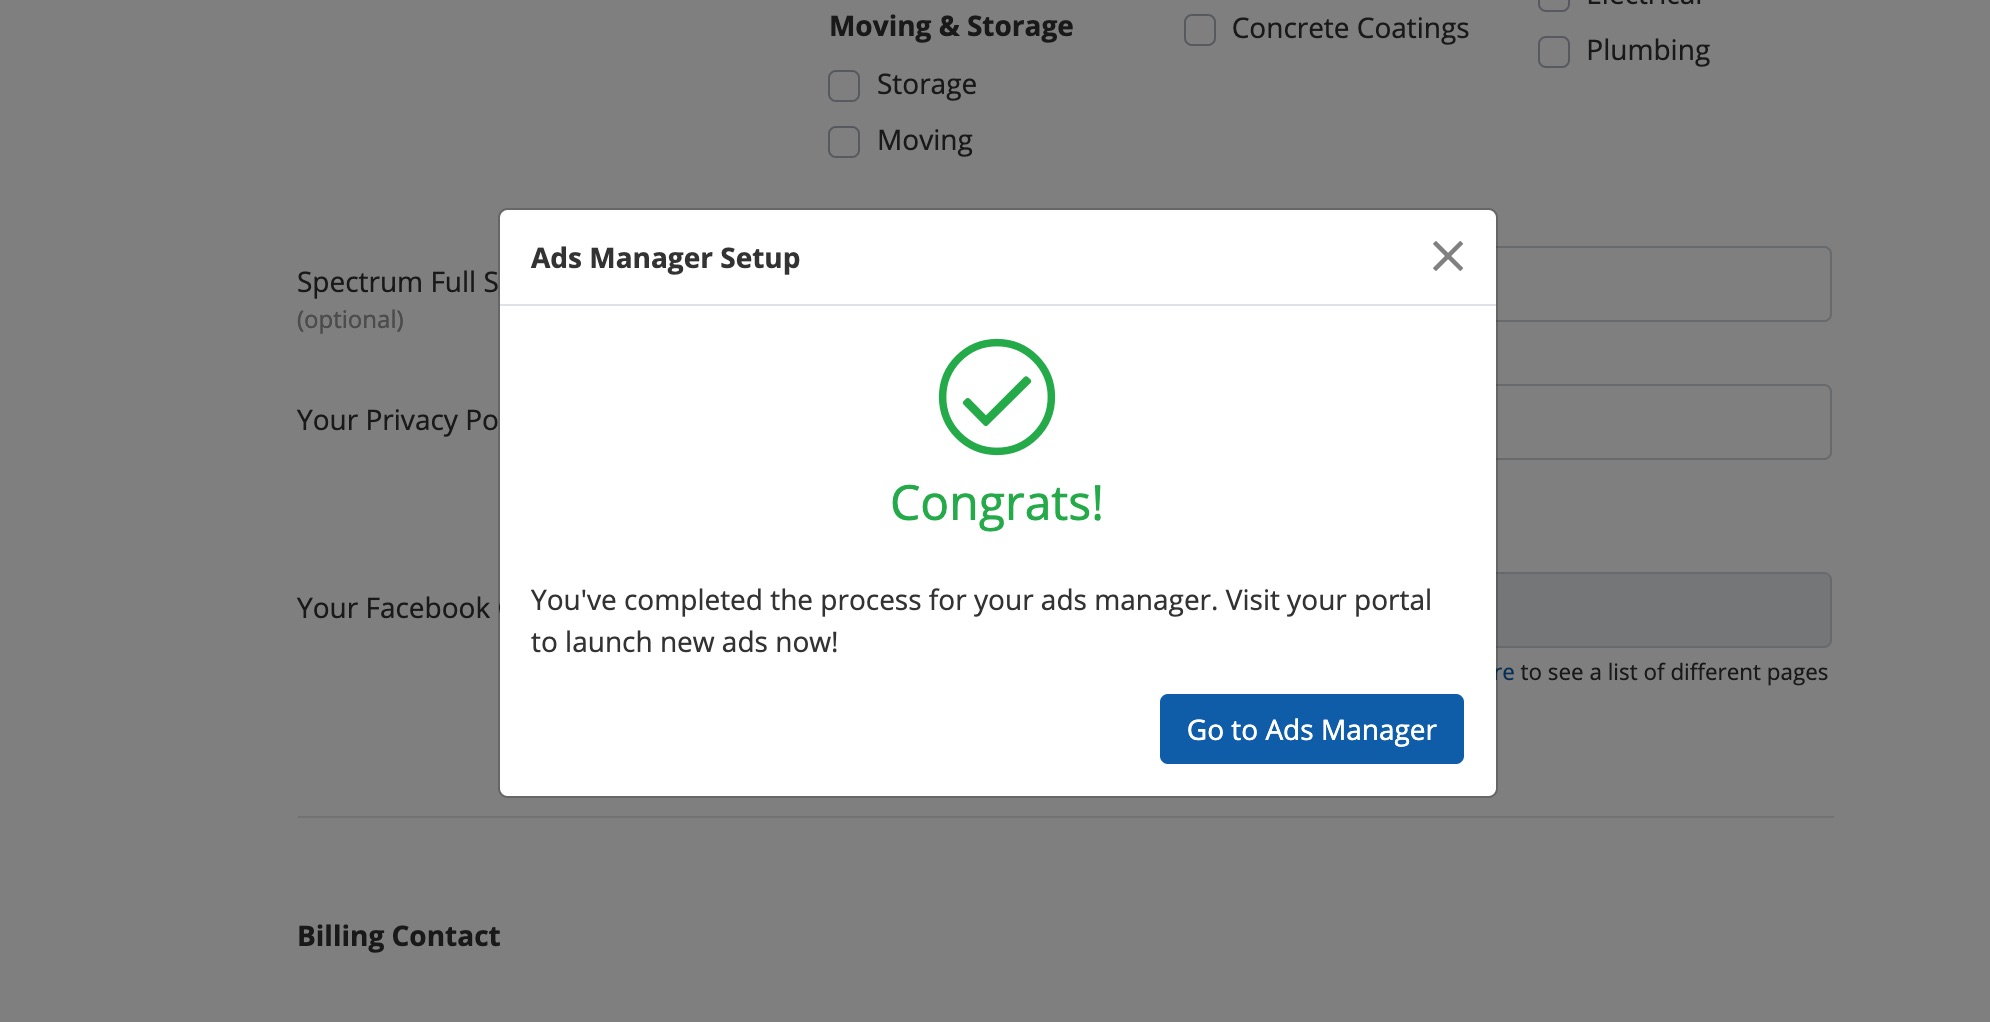Click the Moving & Storage category heading
1990x1022 pixels.
pyautogui.click(x=951, y=26)
